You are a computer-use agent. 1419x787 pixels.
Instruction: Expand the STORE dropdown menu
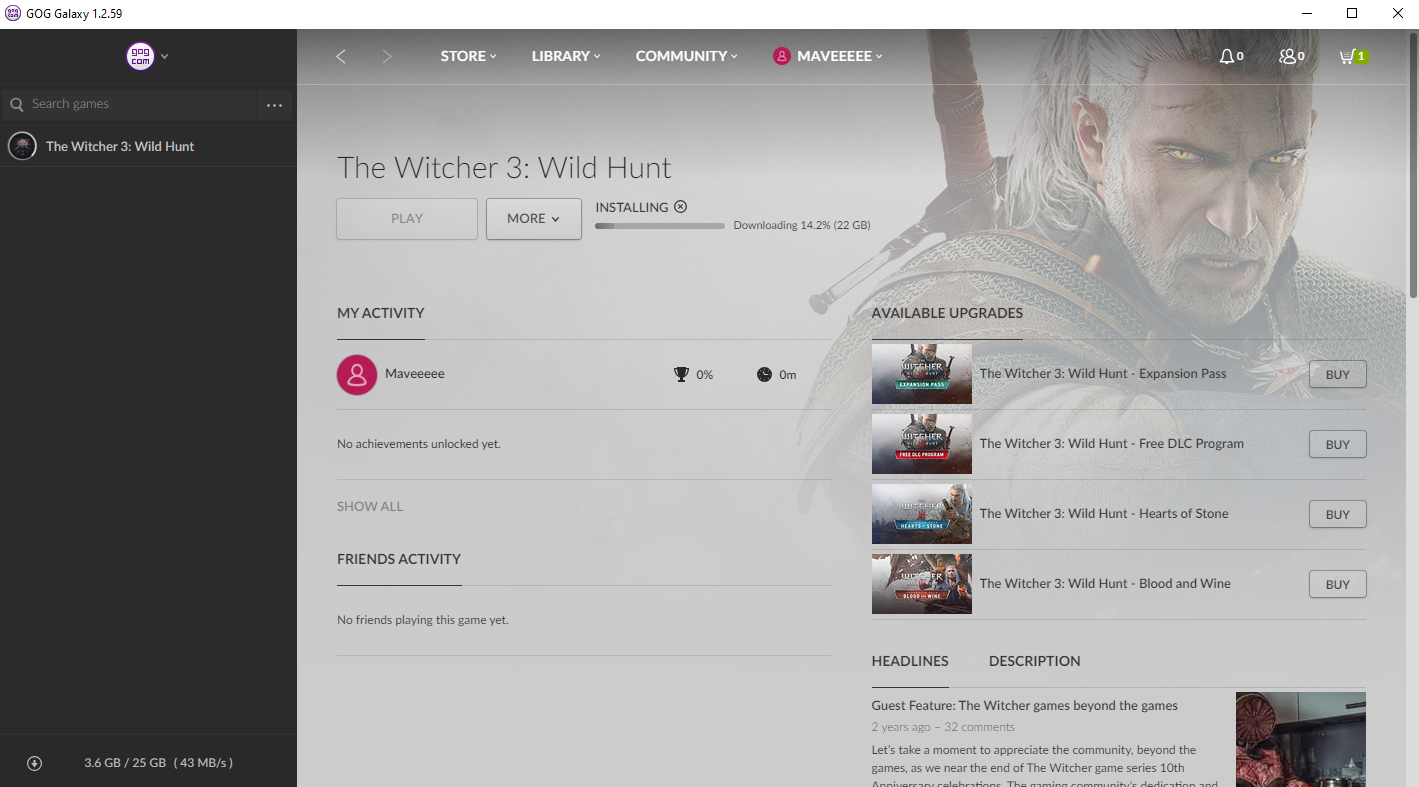point(468,56)
